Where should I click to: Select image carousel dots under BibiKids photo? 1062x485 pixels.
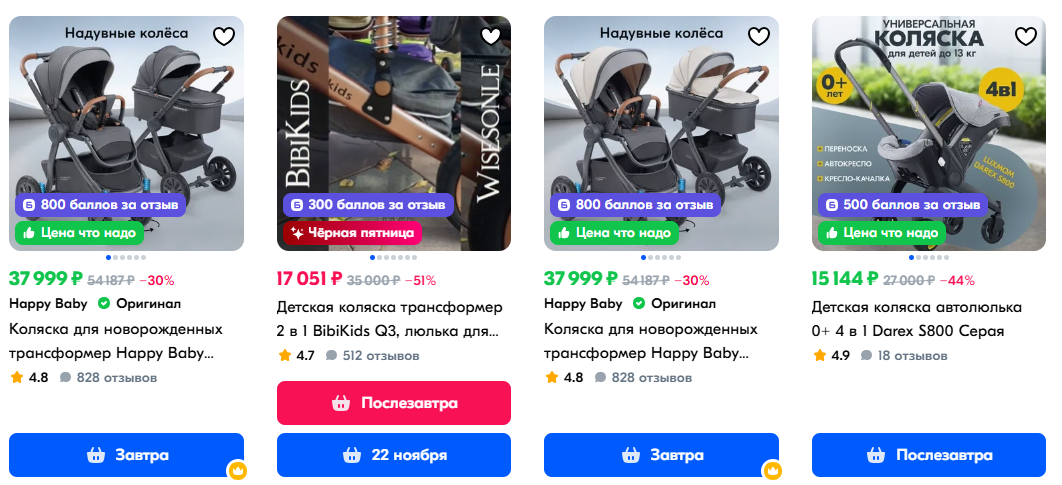(x=394, y=257)
